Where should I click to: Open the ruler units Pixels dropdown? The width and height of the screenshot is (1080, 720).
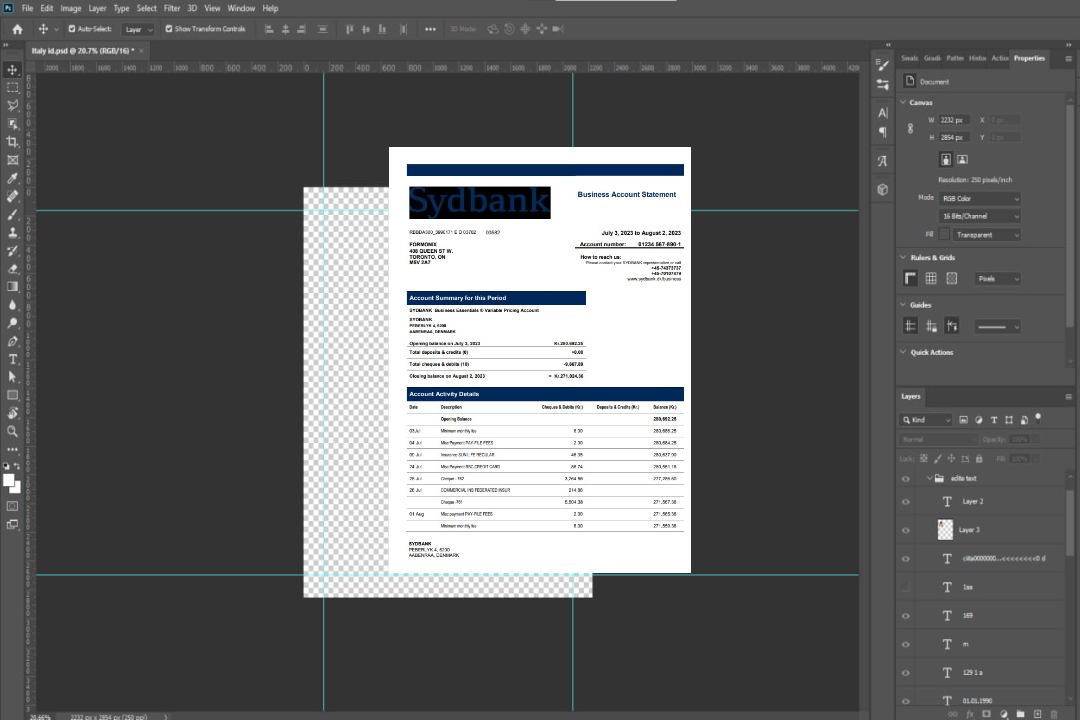(x=998, y=278)
